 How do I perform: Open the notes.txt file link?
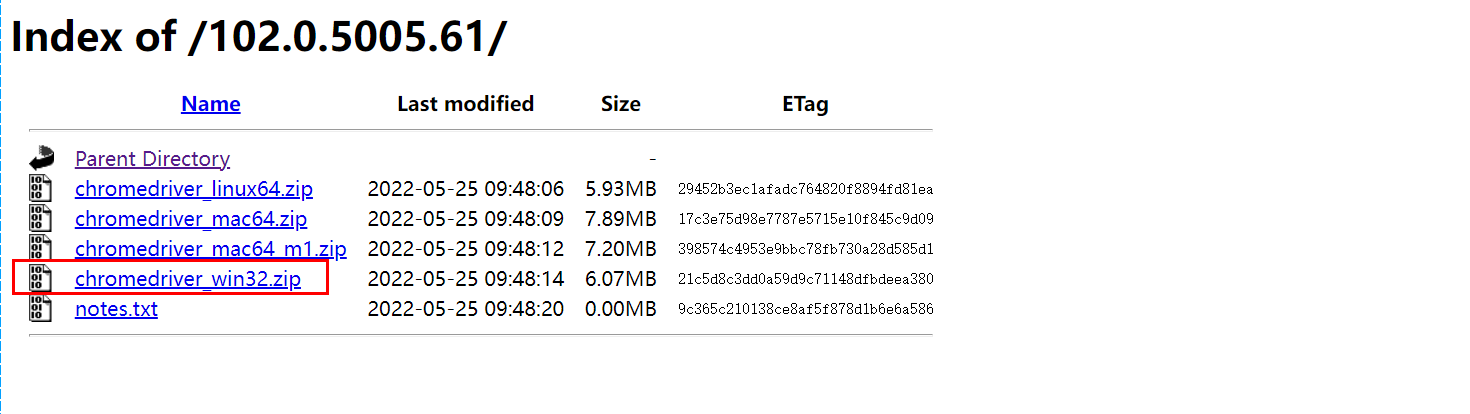[x=116, y=309]
